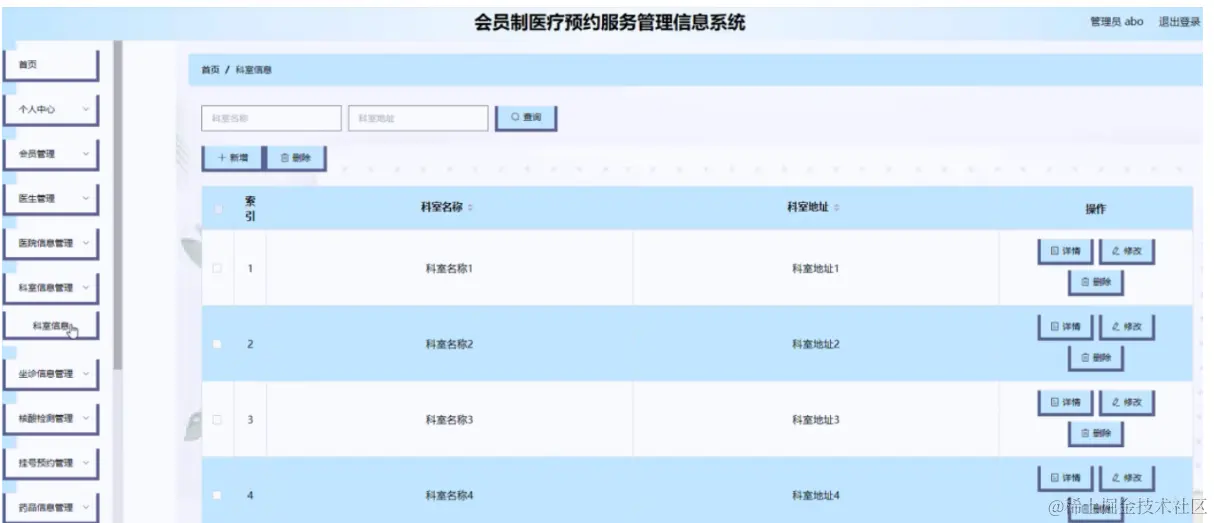Screen dimensions: 1214x523
Task: Check the checkbox for row 科室名称3
Action: [x=218, y=420]
